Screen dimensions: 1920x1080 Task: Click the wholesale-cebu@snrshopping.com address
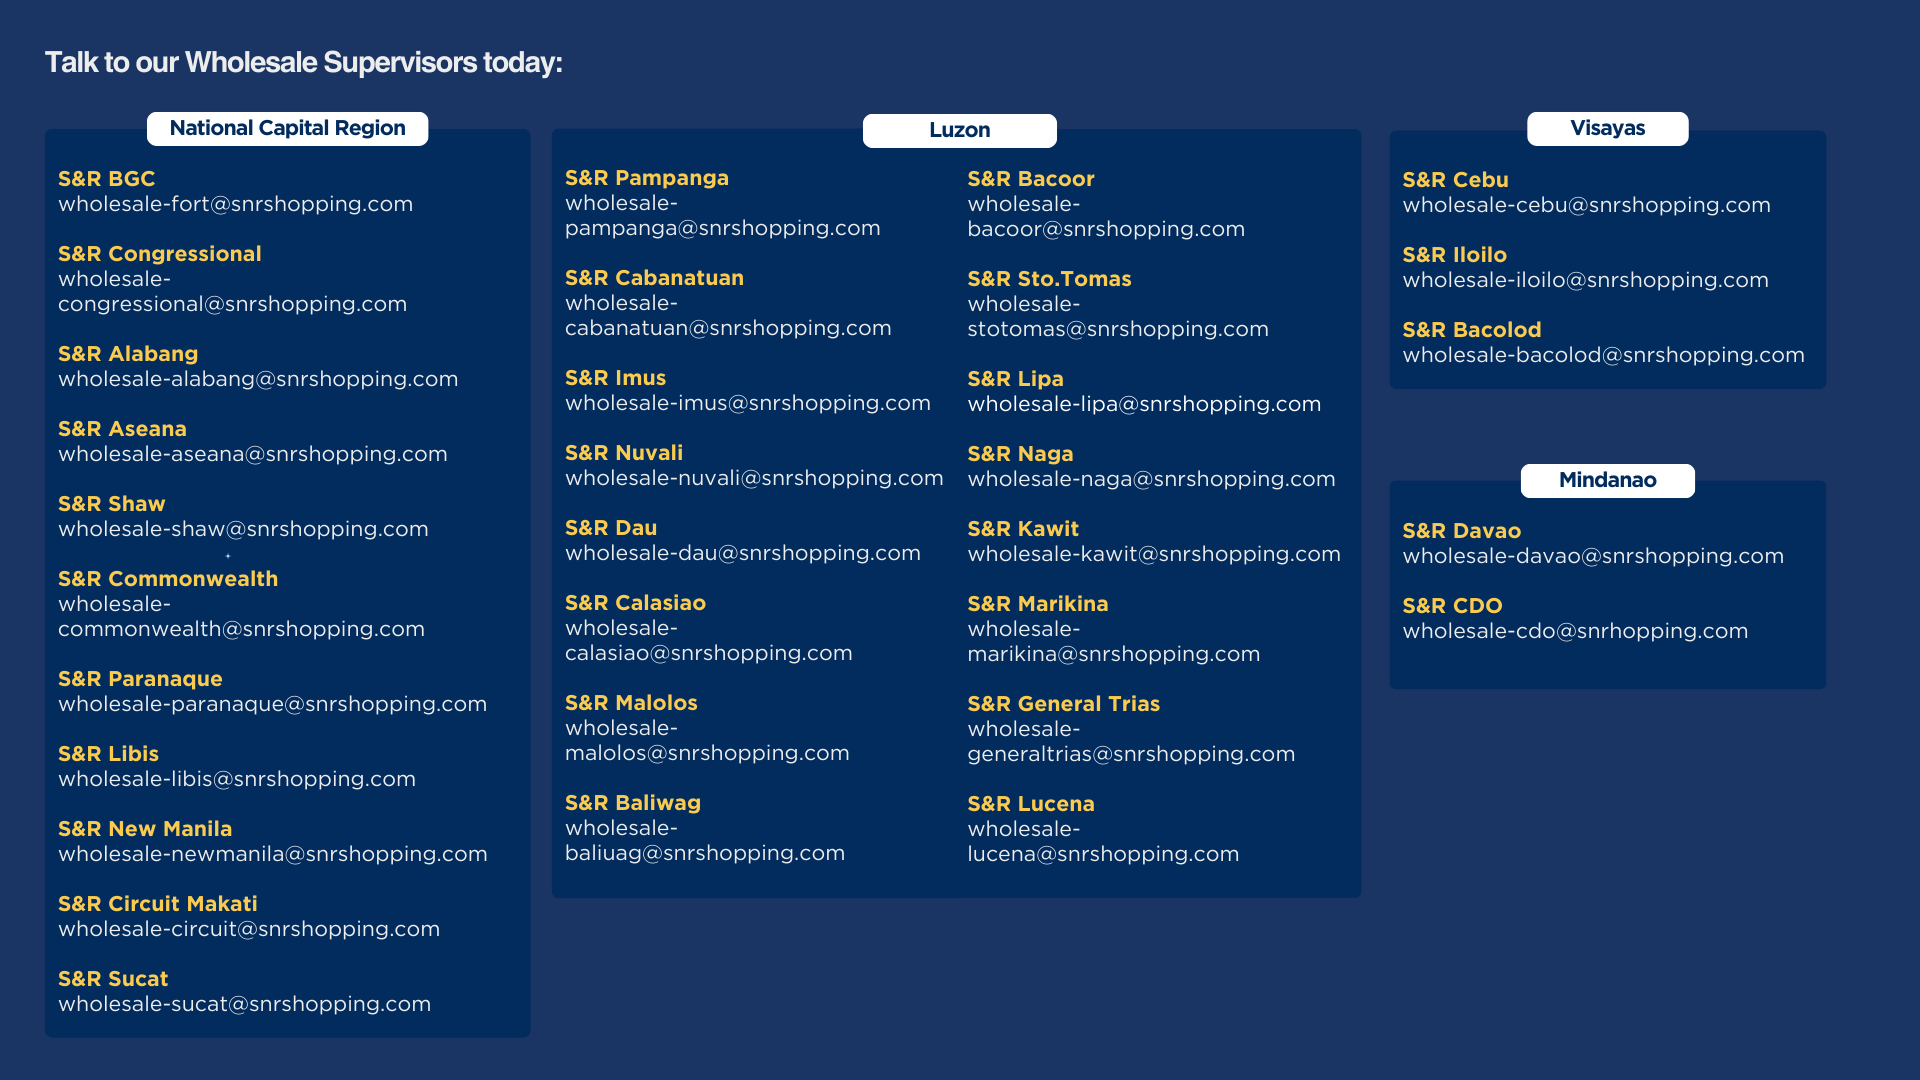coord(1586,205)
